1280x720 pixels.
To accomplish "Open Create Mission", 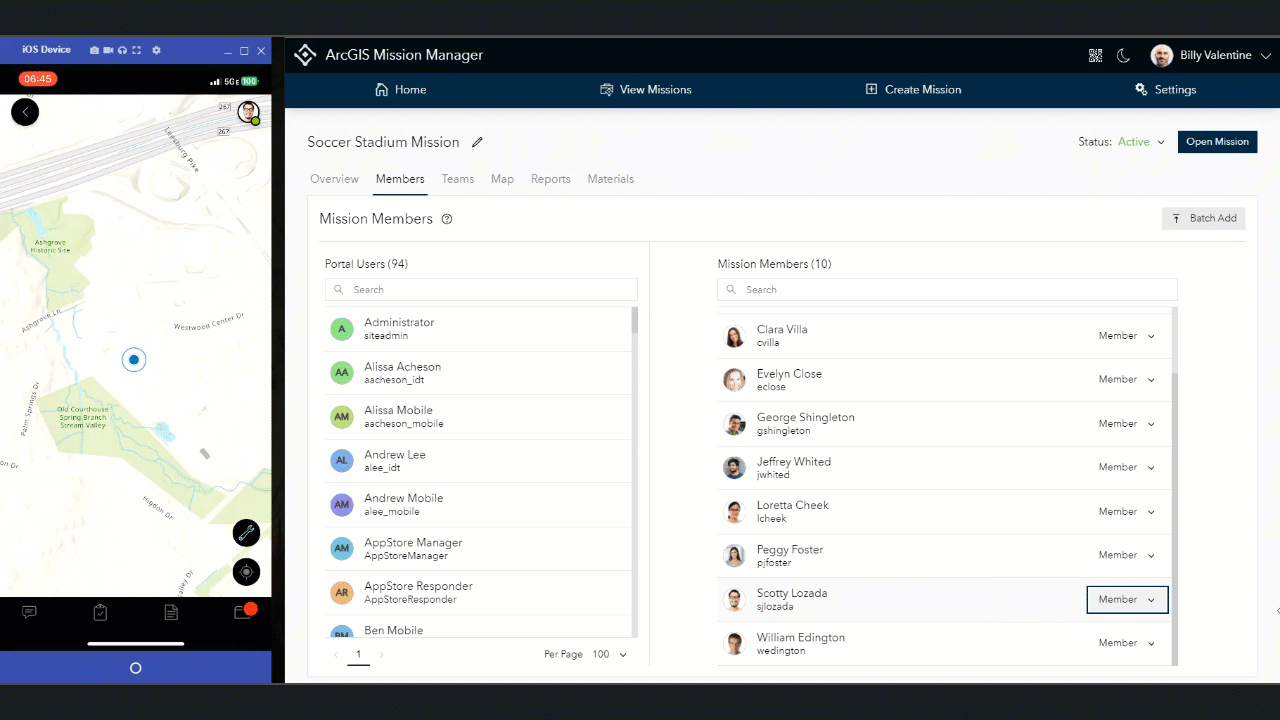I will point(913,89).
